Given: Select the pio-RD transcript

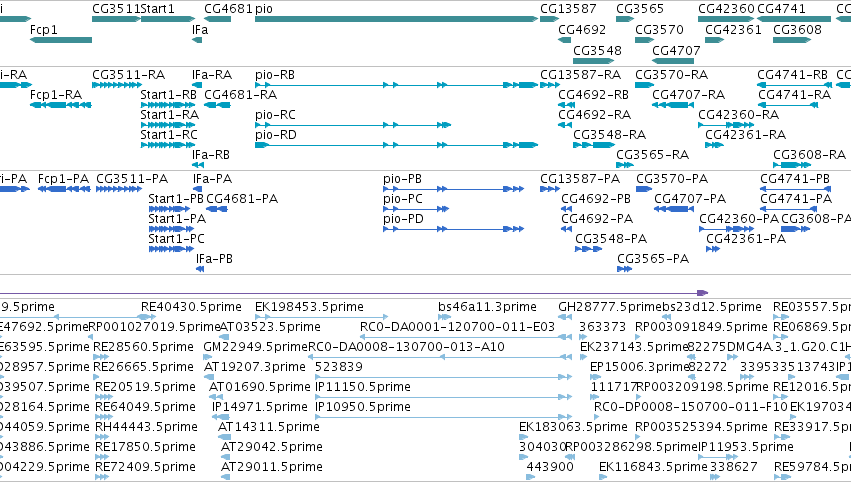Looking at the screenshot, I should (x=397, y=145).
